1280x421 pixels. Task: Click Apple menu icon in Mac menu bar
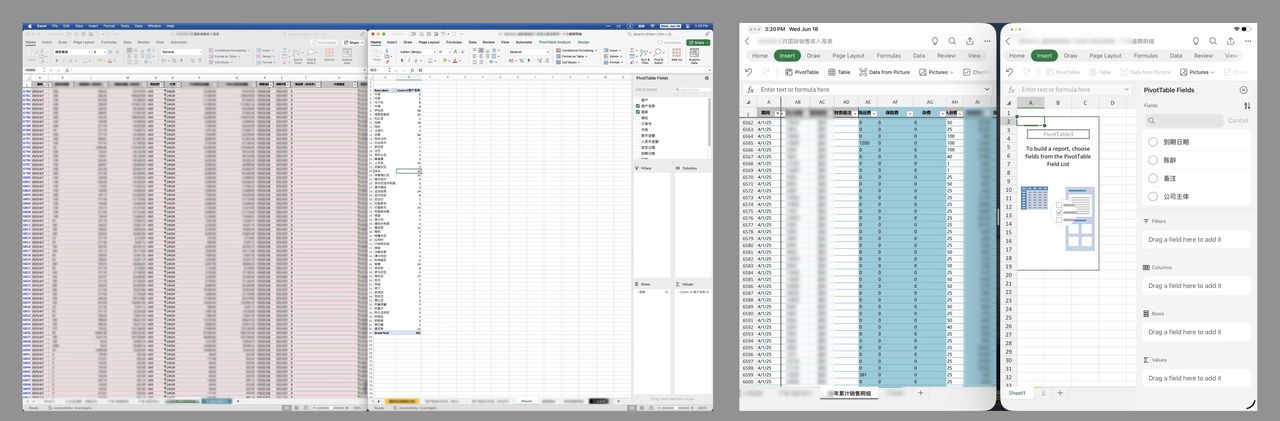click(29, 26)
